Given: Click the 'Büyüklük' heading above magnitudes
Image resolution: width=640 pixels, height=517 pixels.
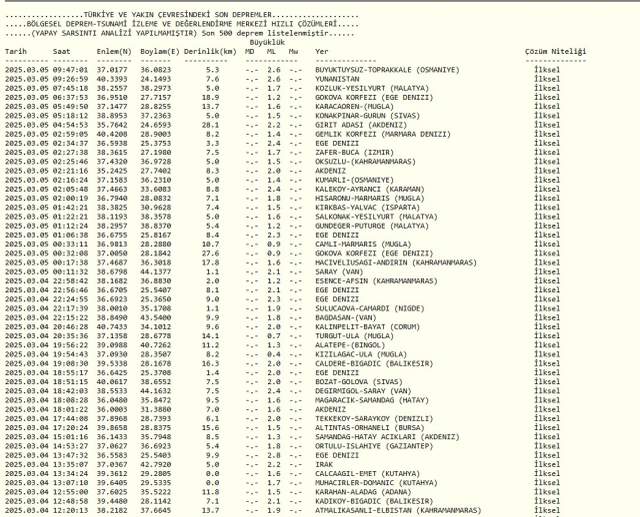Looking at the screenshot, I should point(267,42).
